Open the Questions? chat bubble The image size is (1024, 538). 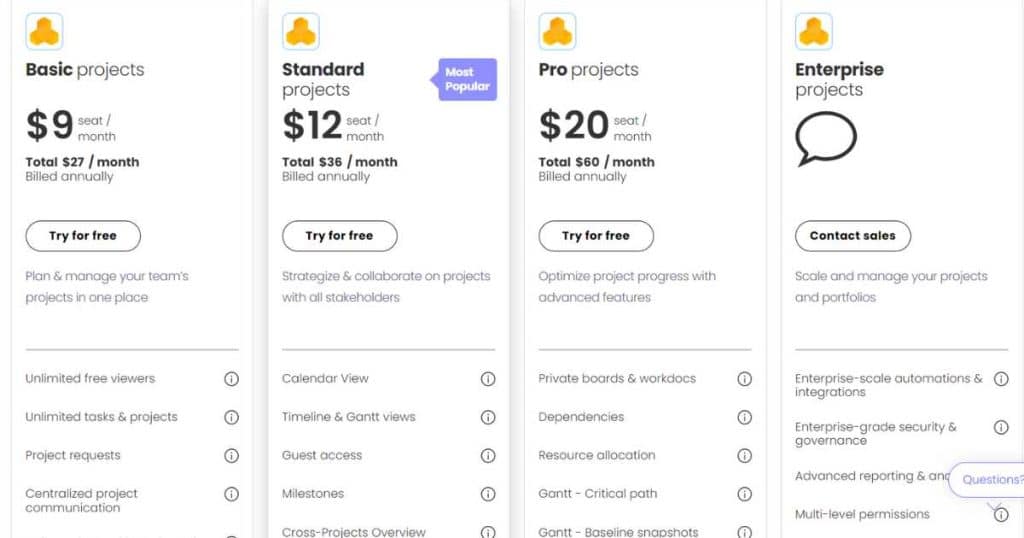tap(987, 480)
